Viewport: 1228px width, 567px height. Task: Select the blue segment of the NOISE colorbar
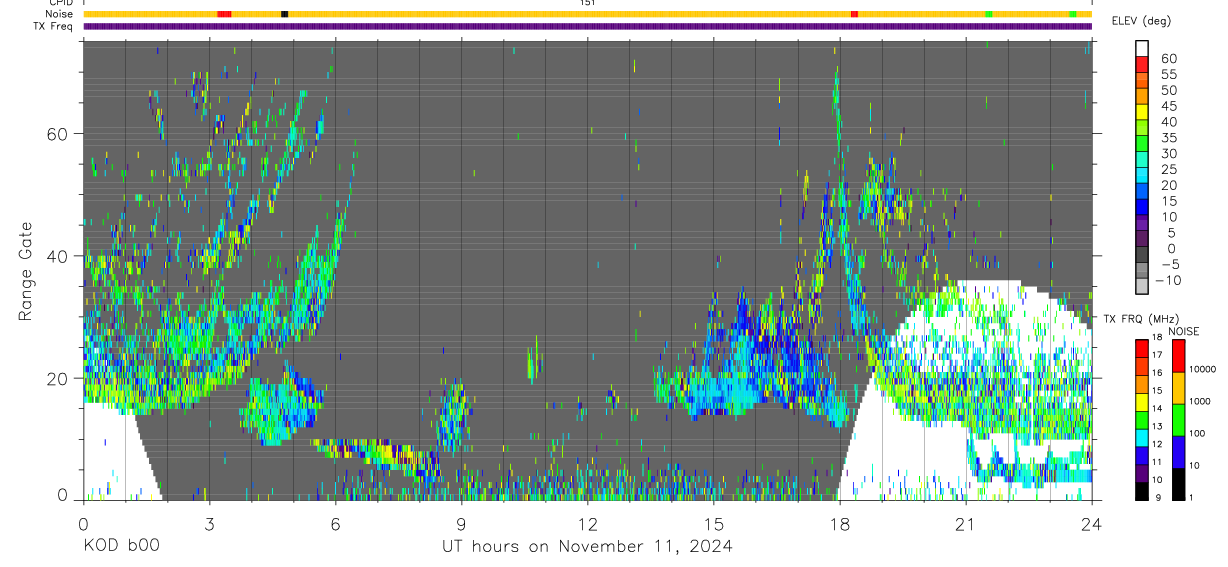pos(1178,452)
